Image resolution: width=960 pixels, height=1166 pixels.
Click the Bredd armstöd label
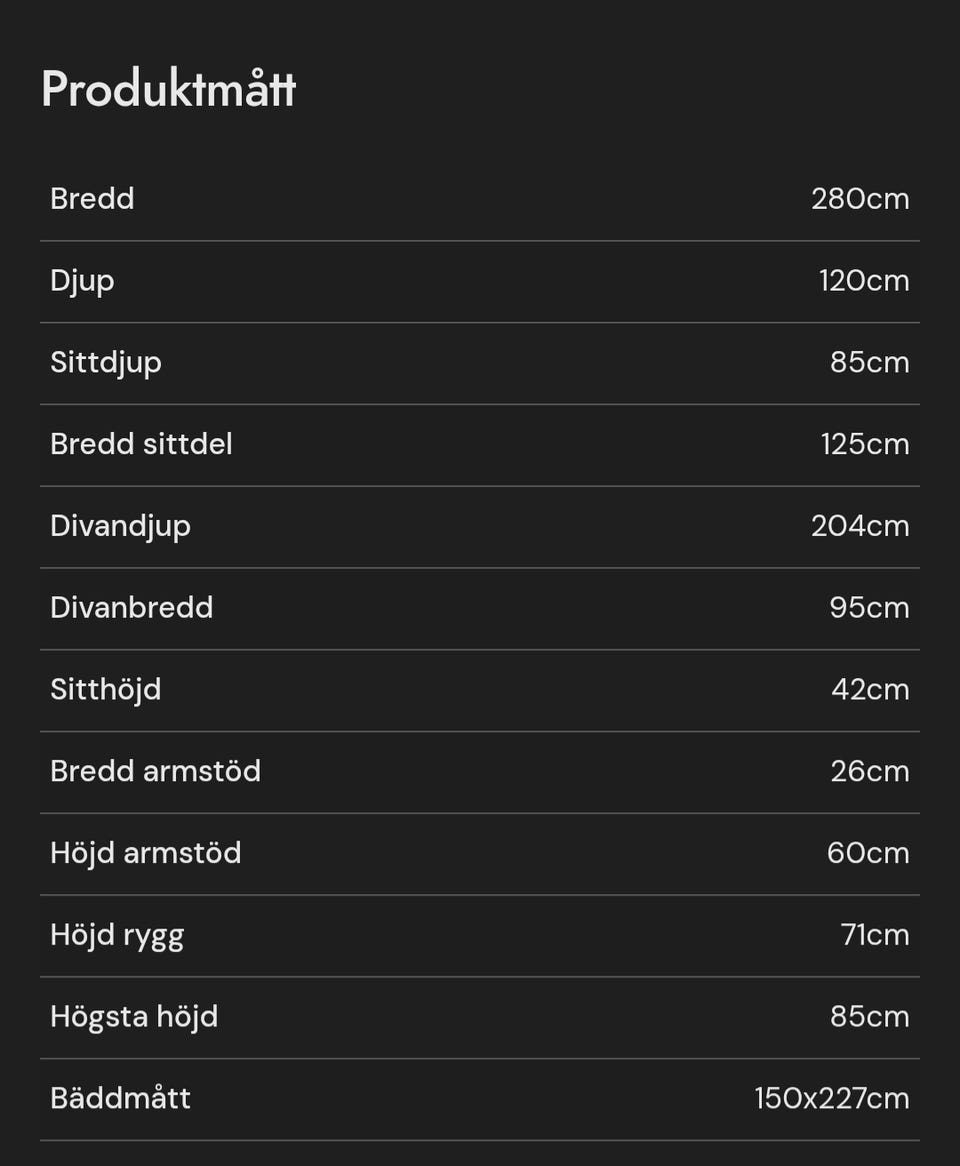point(155,771)
